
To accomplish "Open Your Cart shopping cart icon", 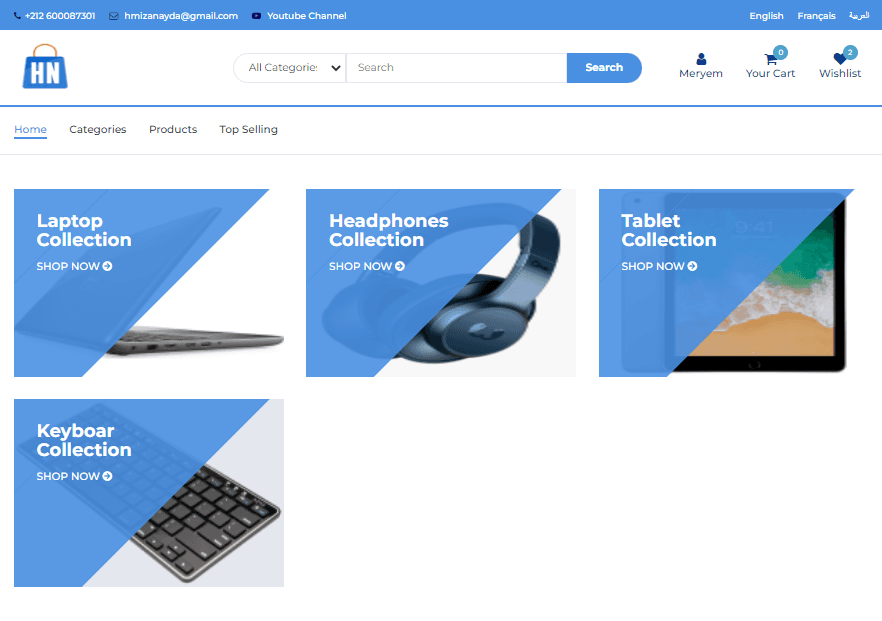I will click(771, 58).
